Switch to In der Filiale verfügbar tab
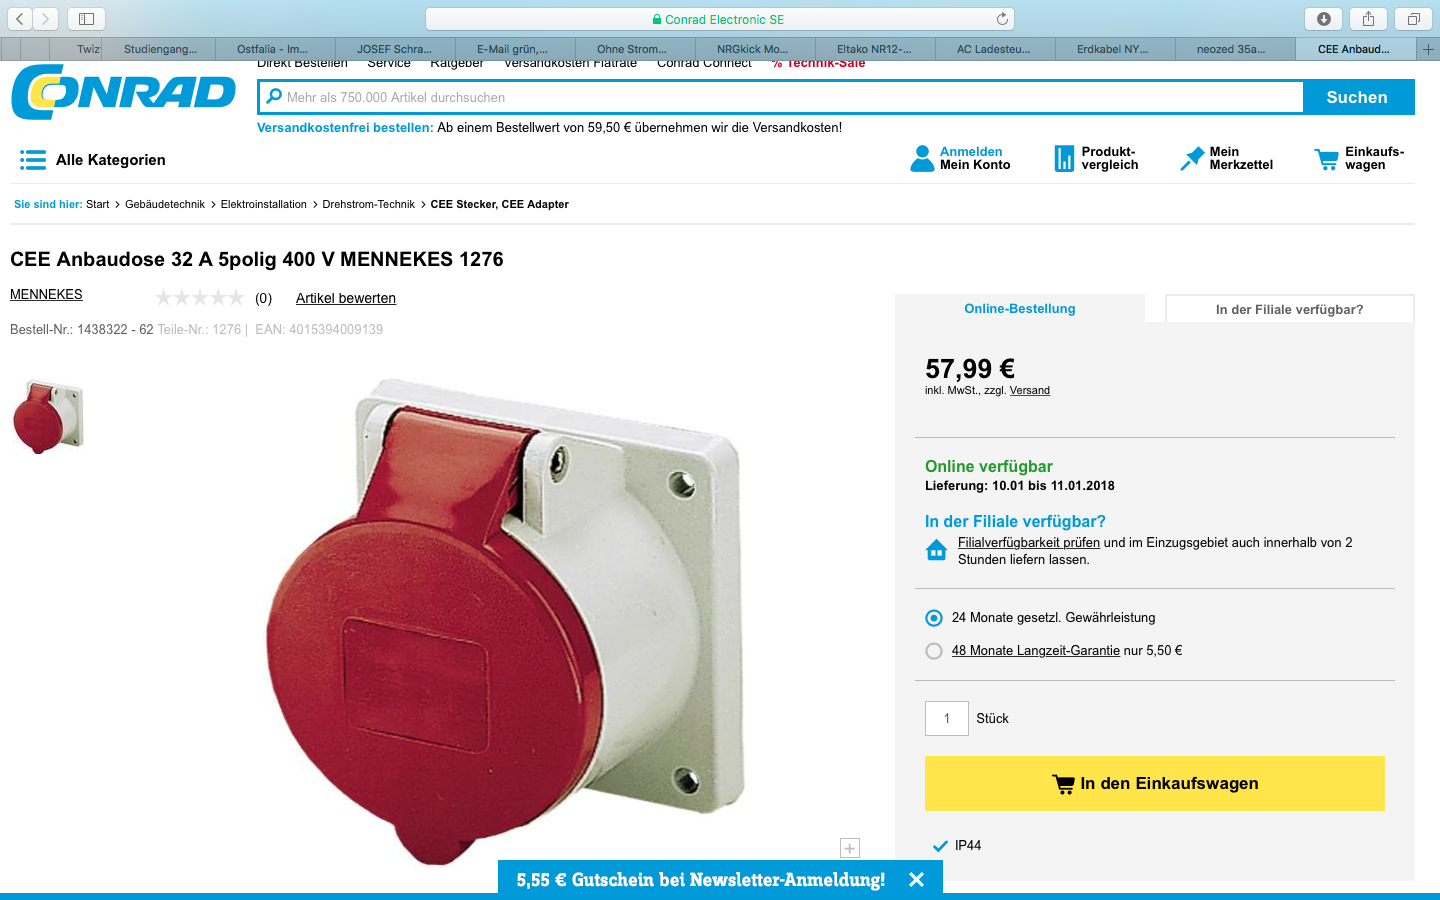The height and width of the screenshot is (900, 1440). click(1289, 309)
